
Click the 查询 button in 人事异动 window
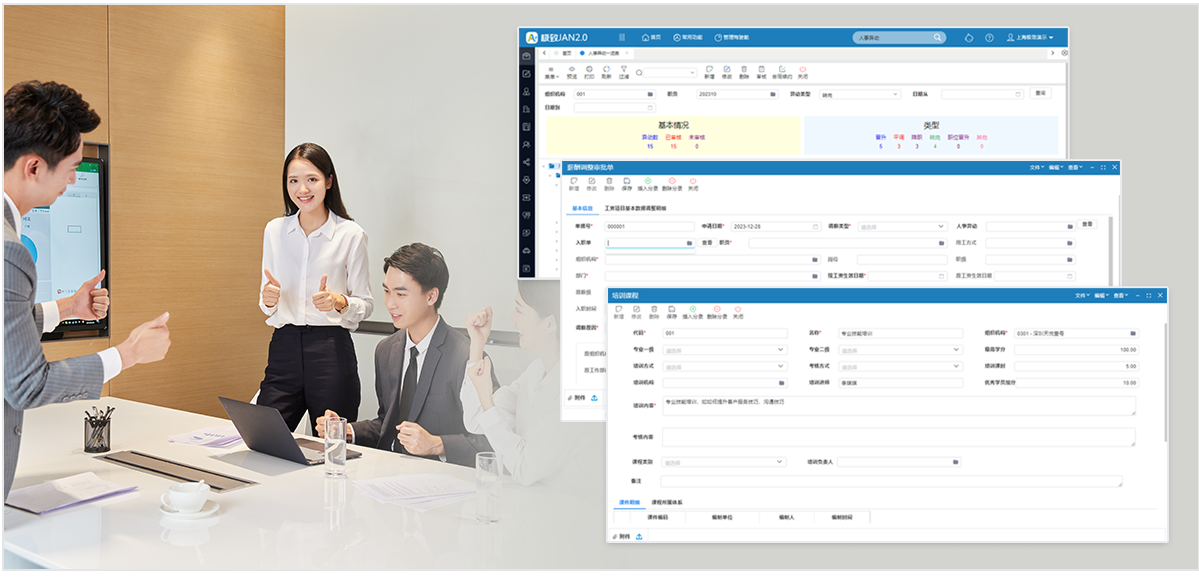point(1041,93)
